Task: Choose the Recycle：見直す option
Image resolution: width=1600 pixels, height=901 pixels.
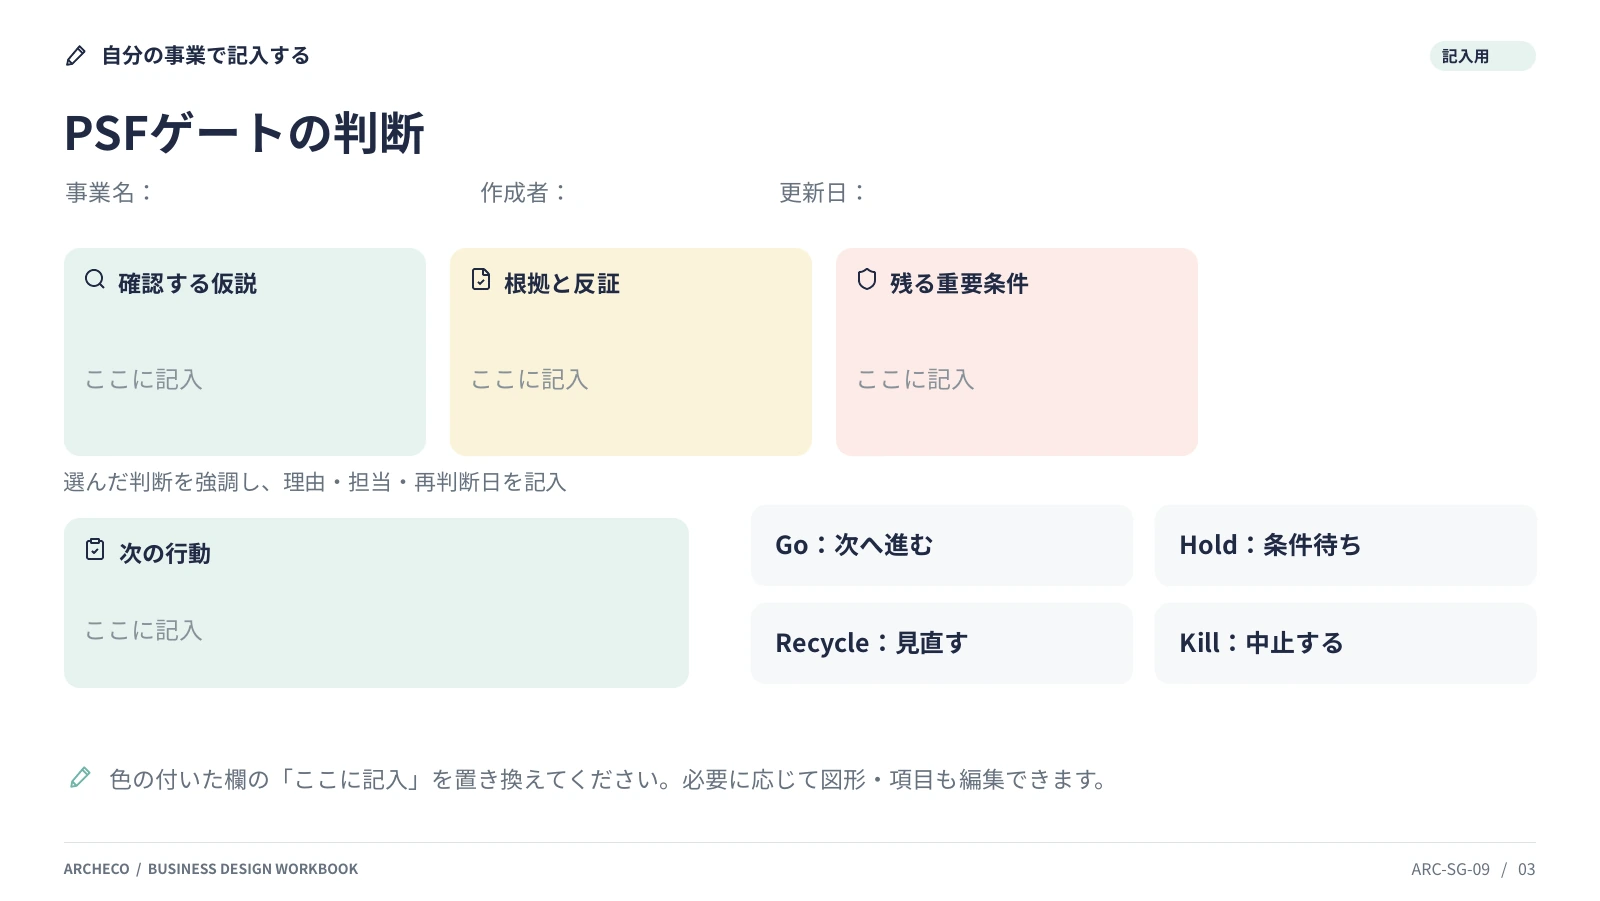Action: [942, 643]
